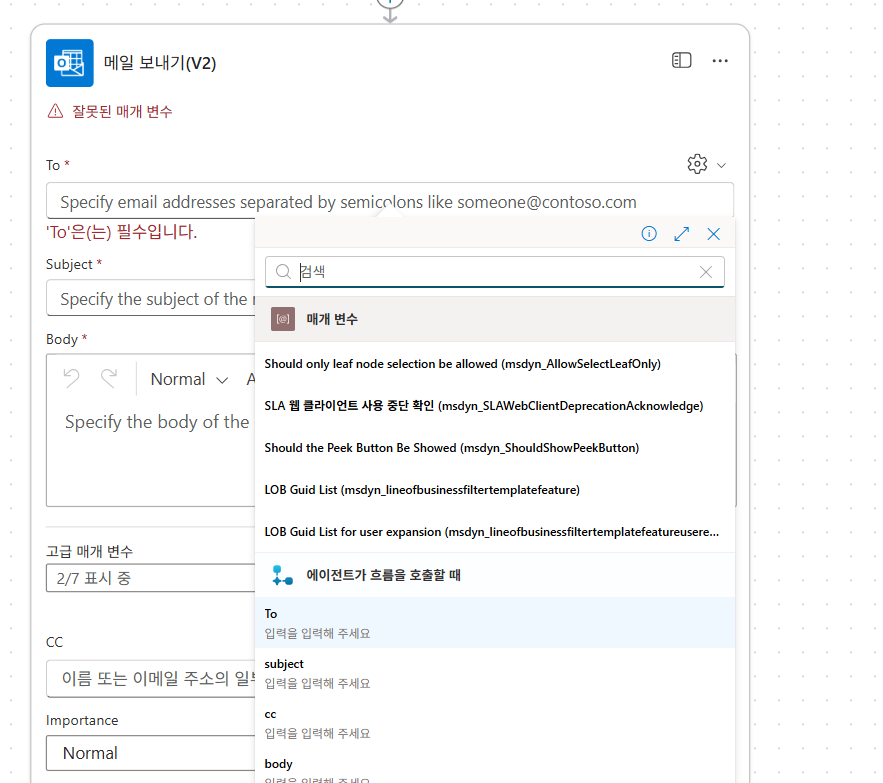Select SLA 웹 클라이언트 사용 중단 확인 parameter
Screen dimensions: 883x783
[495, 406]
